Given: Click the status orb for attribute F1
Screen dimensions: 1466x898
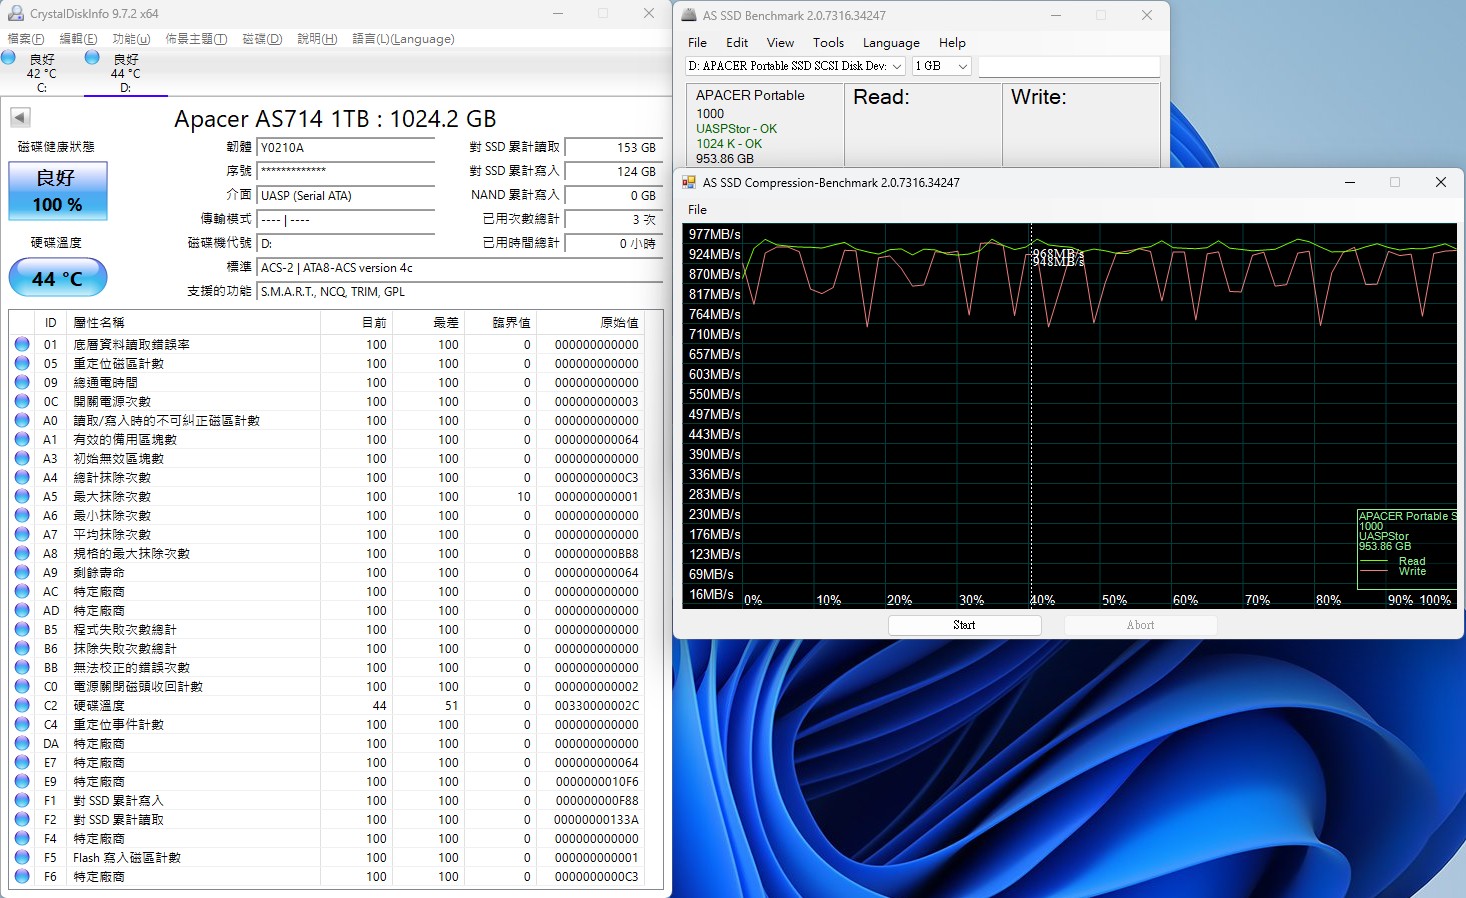Looking at the screenshot, I should pos(22,800).
